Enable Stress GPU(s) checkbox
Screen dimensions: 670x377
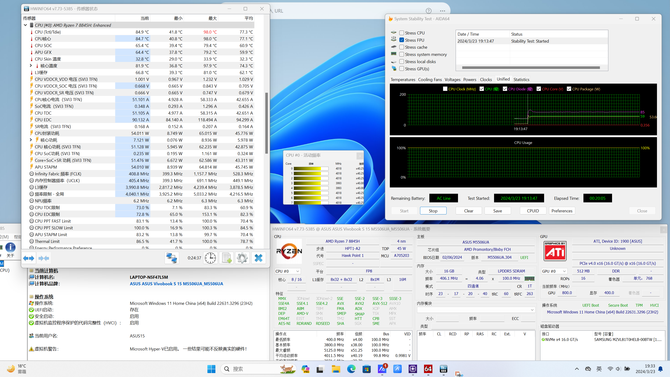click(x=402, y=68)
